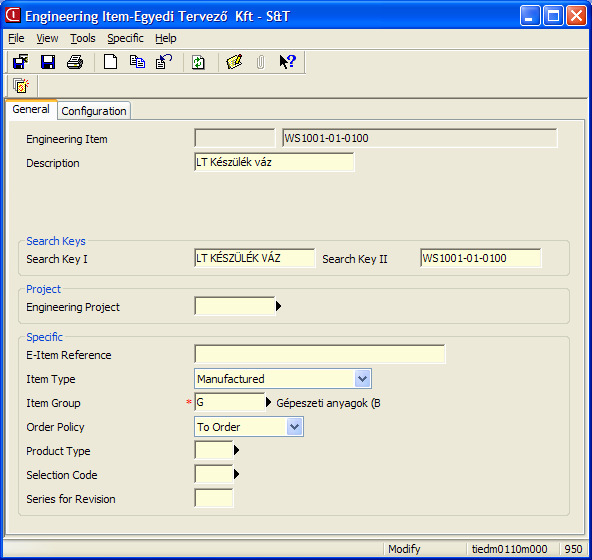Click the Series for Revision field

[x=214, y=498]
